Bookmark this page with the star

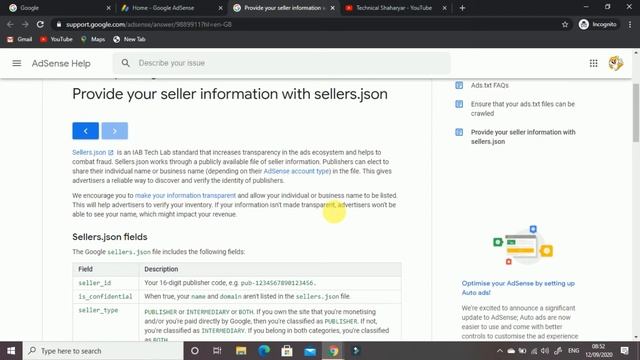565,24
